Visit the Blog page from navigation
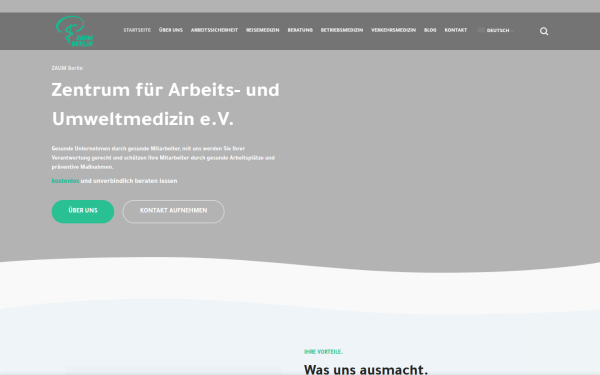The width and height of the screenshot is (600, 375). coord(430,30)
